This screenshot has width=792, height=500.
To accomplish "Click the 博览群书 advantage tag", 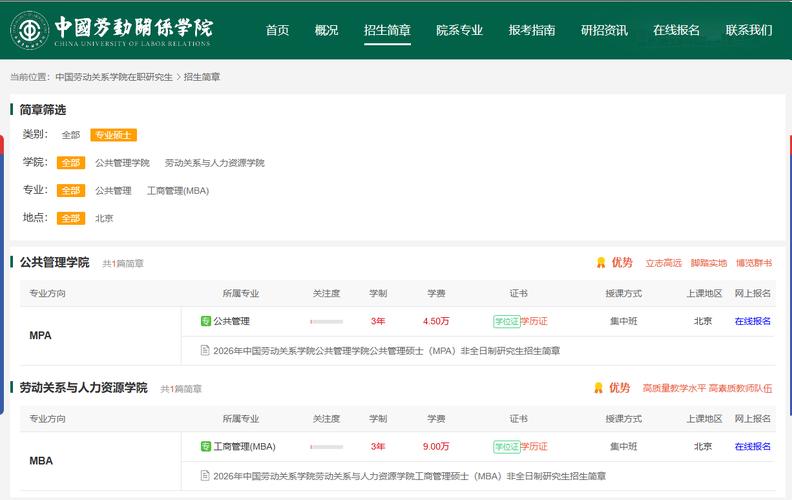I will coord(754,263).
